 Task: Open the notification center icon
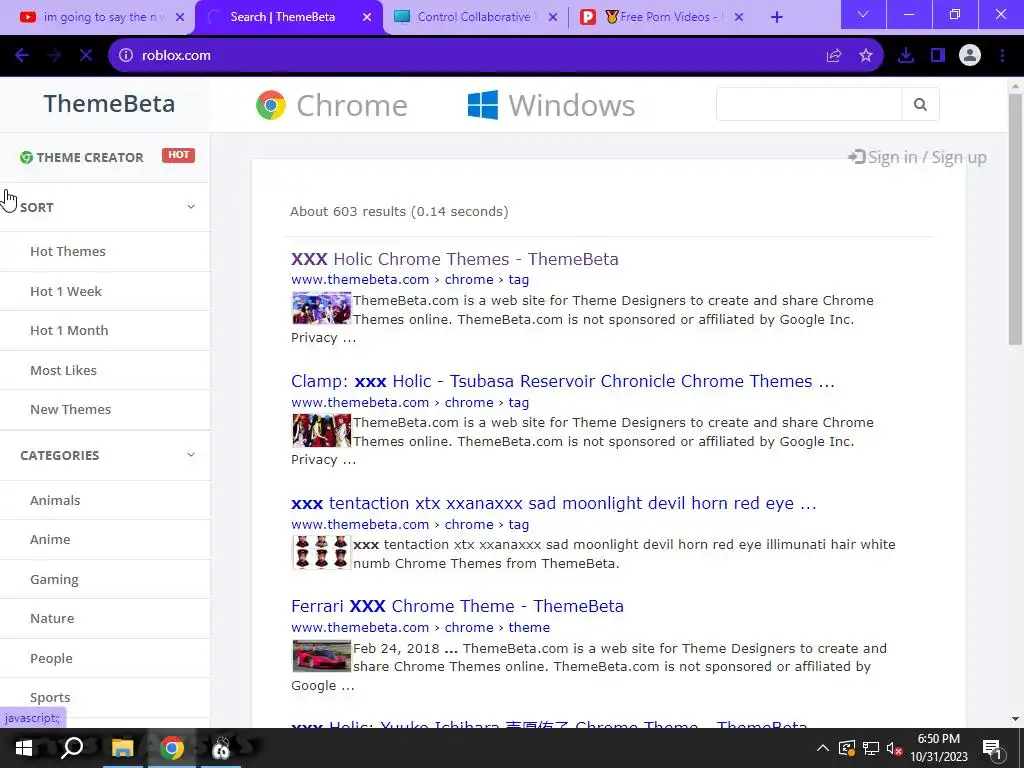tap(993, 749)
